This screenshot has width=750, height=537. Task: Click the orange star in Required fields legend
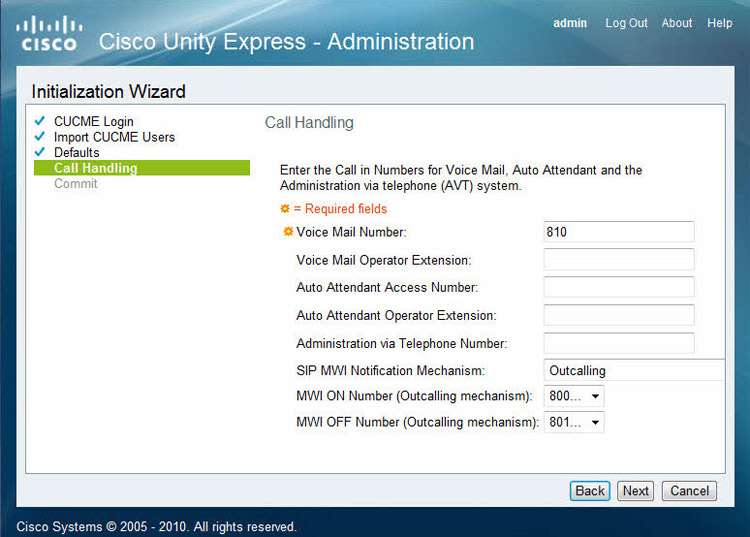point(285,208)
